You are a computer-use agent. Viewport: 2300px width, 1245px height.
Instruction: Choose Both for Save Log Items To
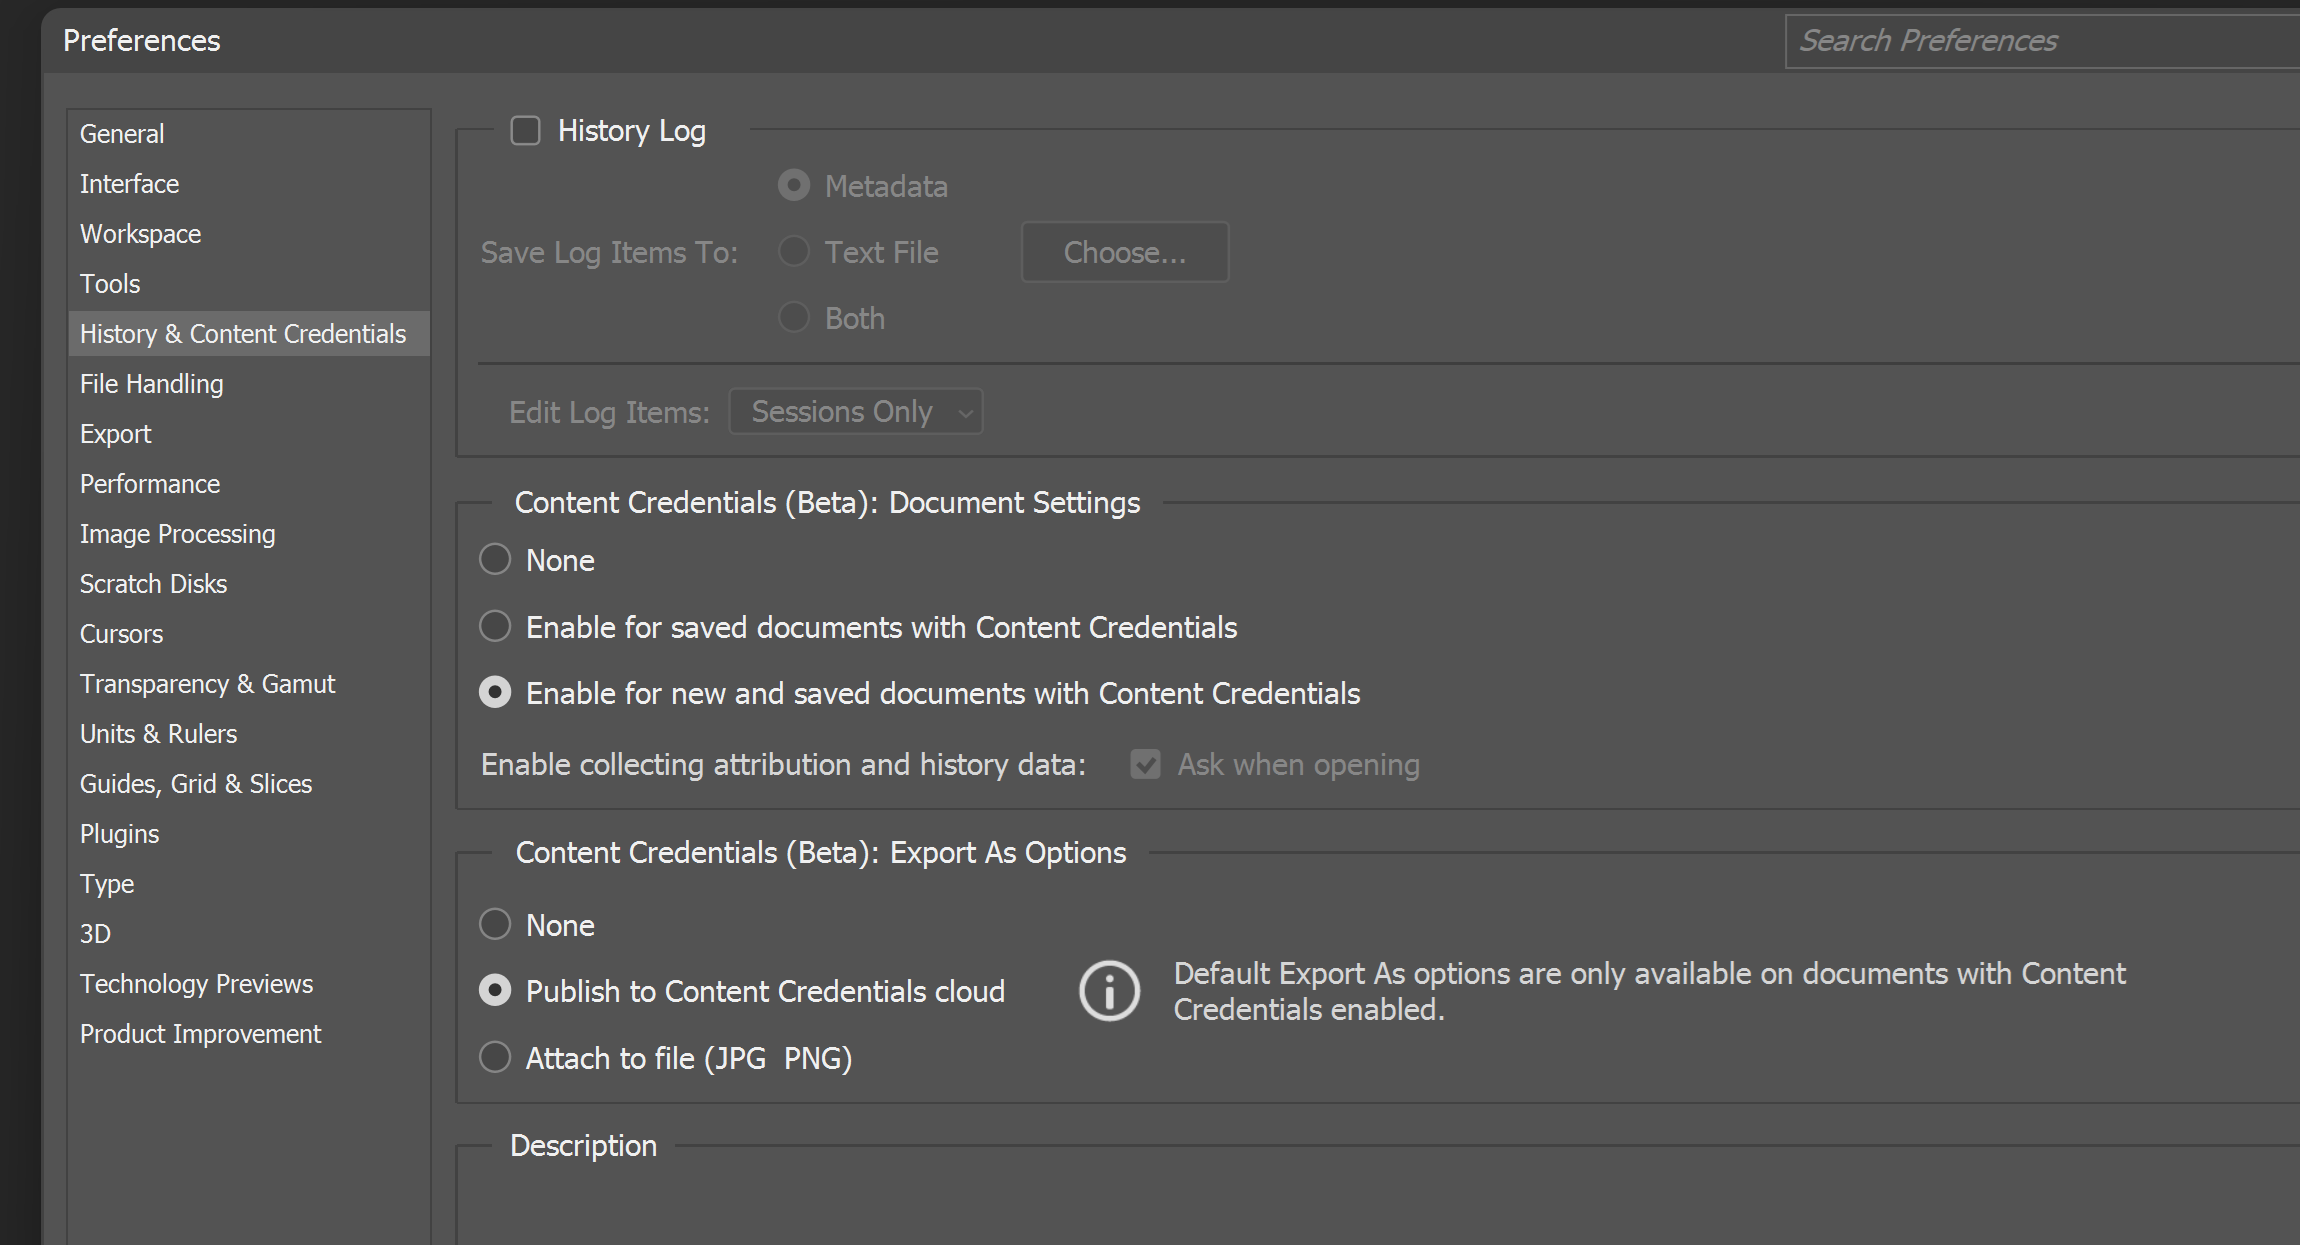pyautogui.click(x=793, y=317)
